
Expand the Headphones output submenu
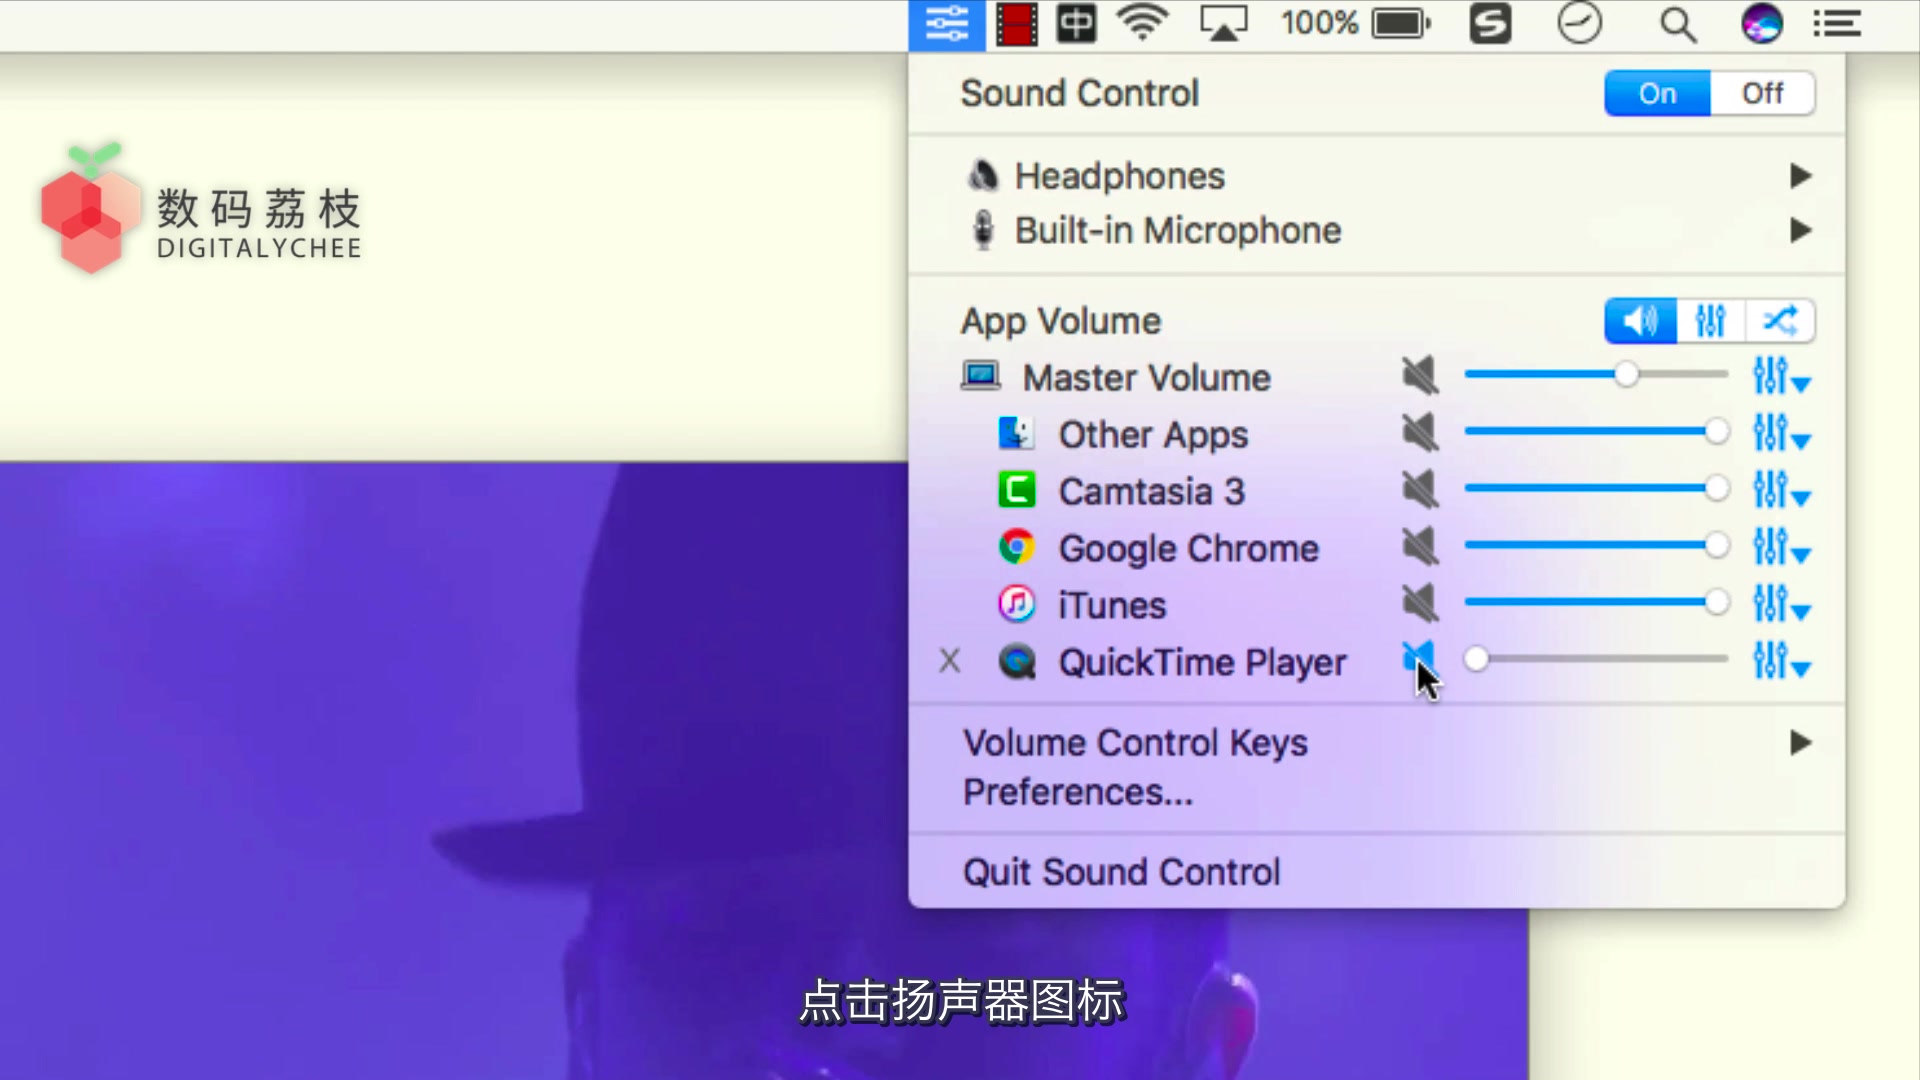(1800, 176)
